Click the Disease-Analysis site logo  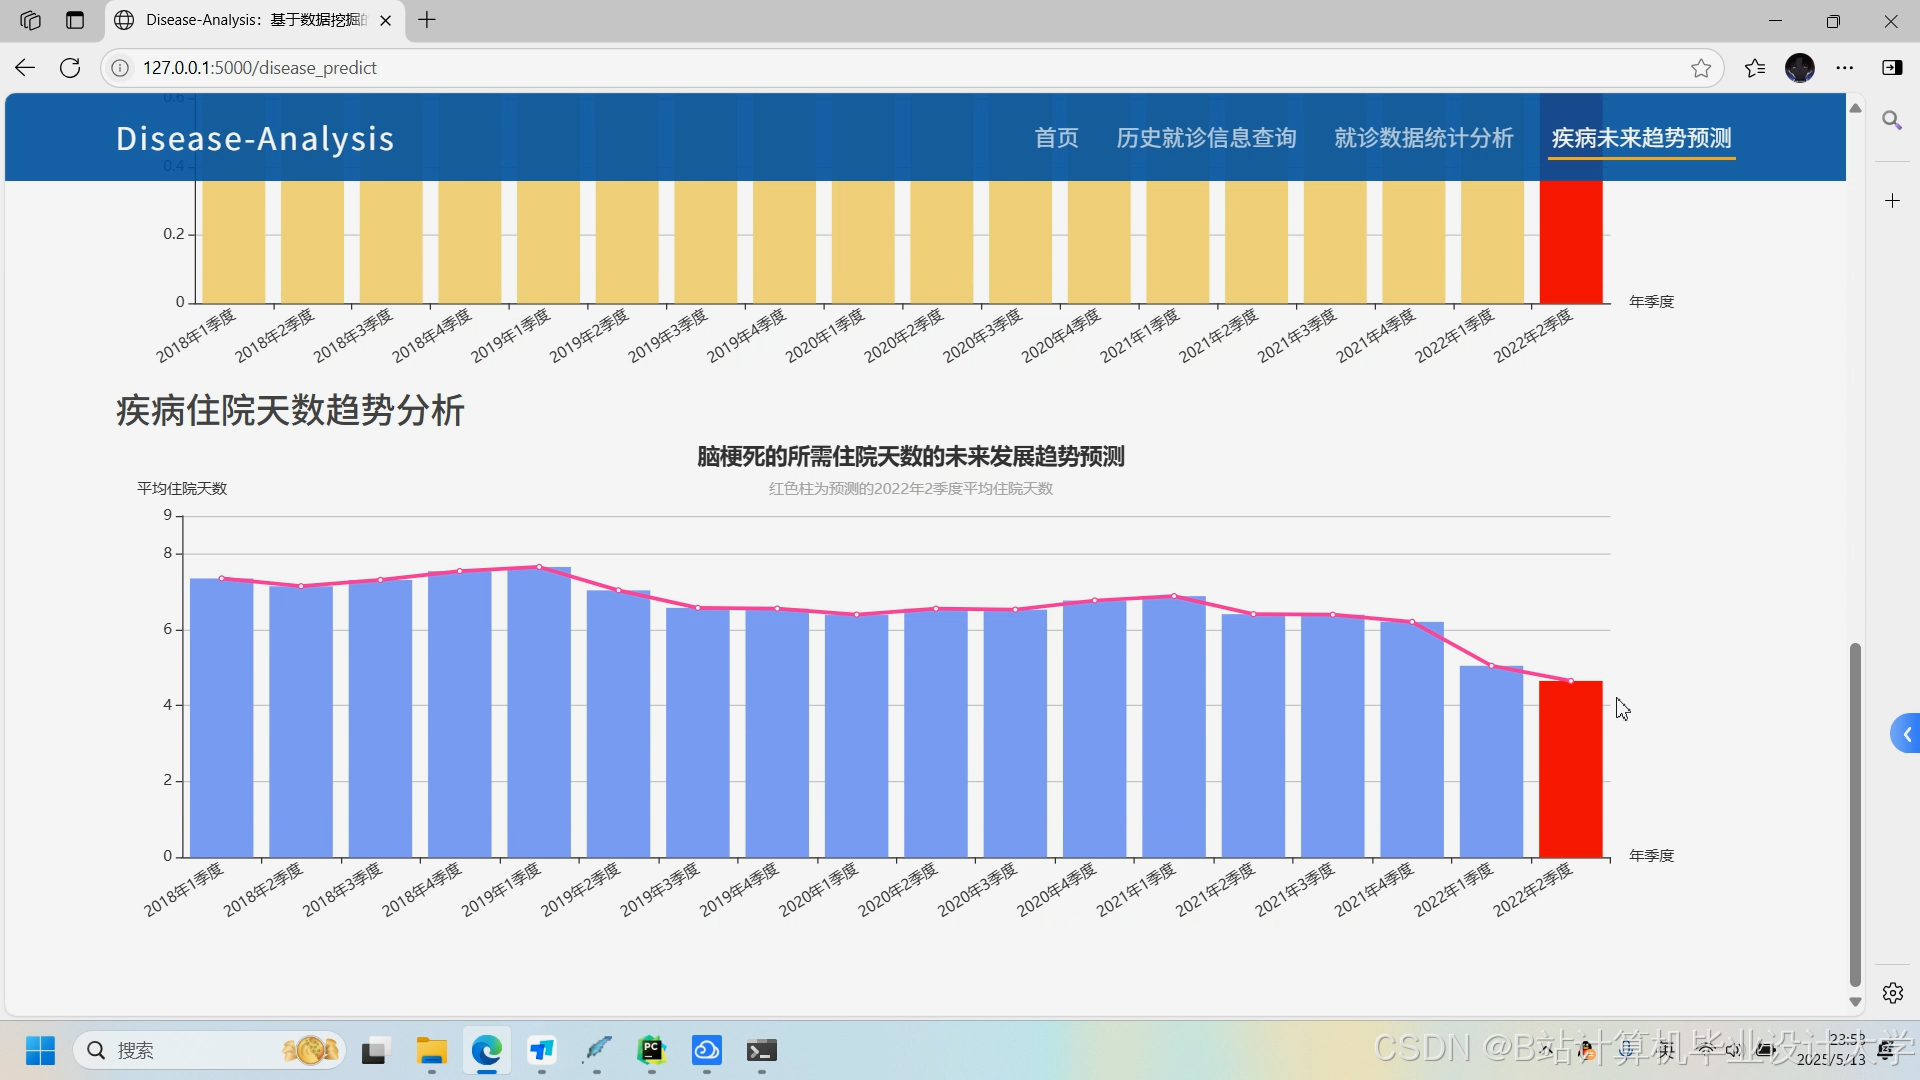[255, 138]
